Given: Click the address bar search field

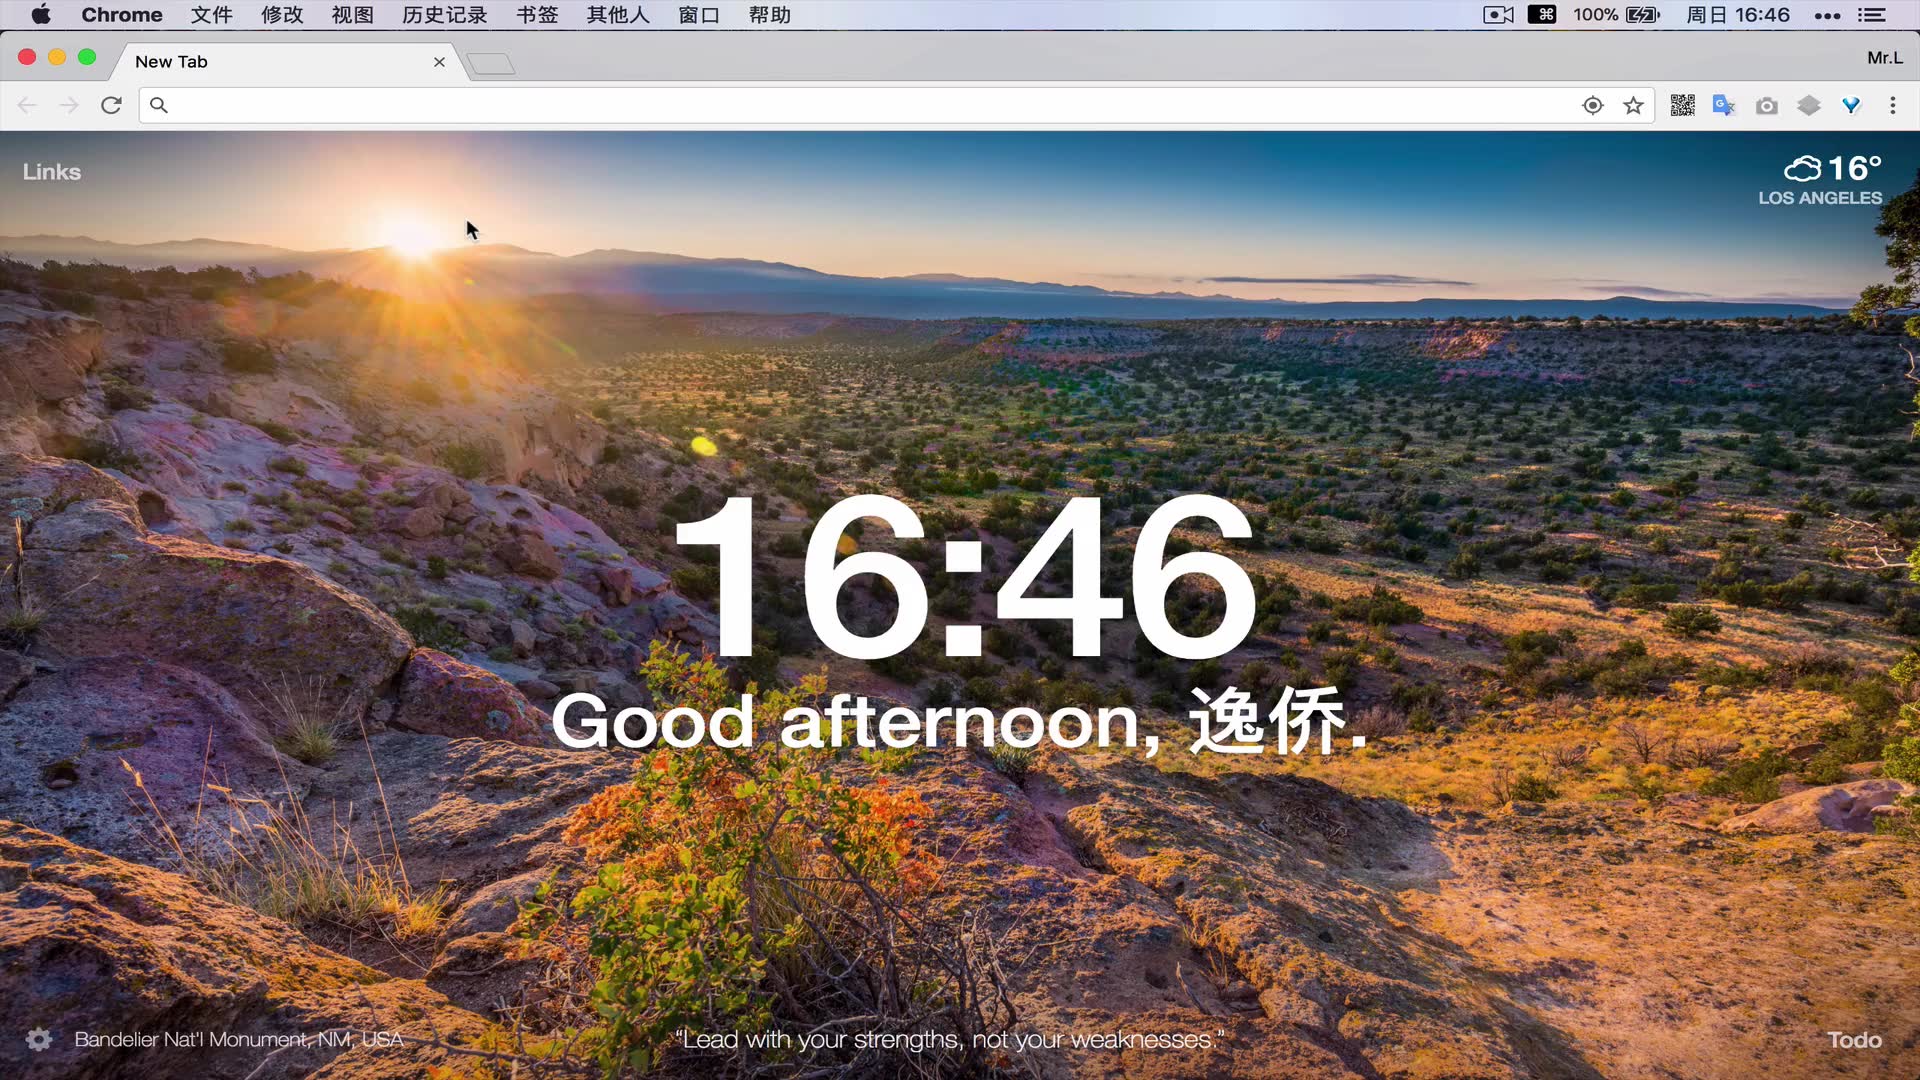Looking at the screenshot, I should (x=860, y=105).
